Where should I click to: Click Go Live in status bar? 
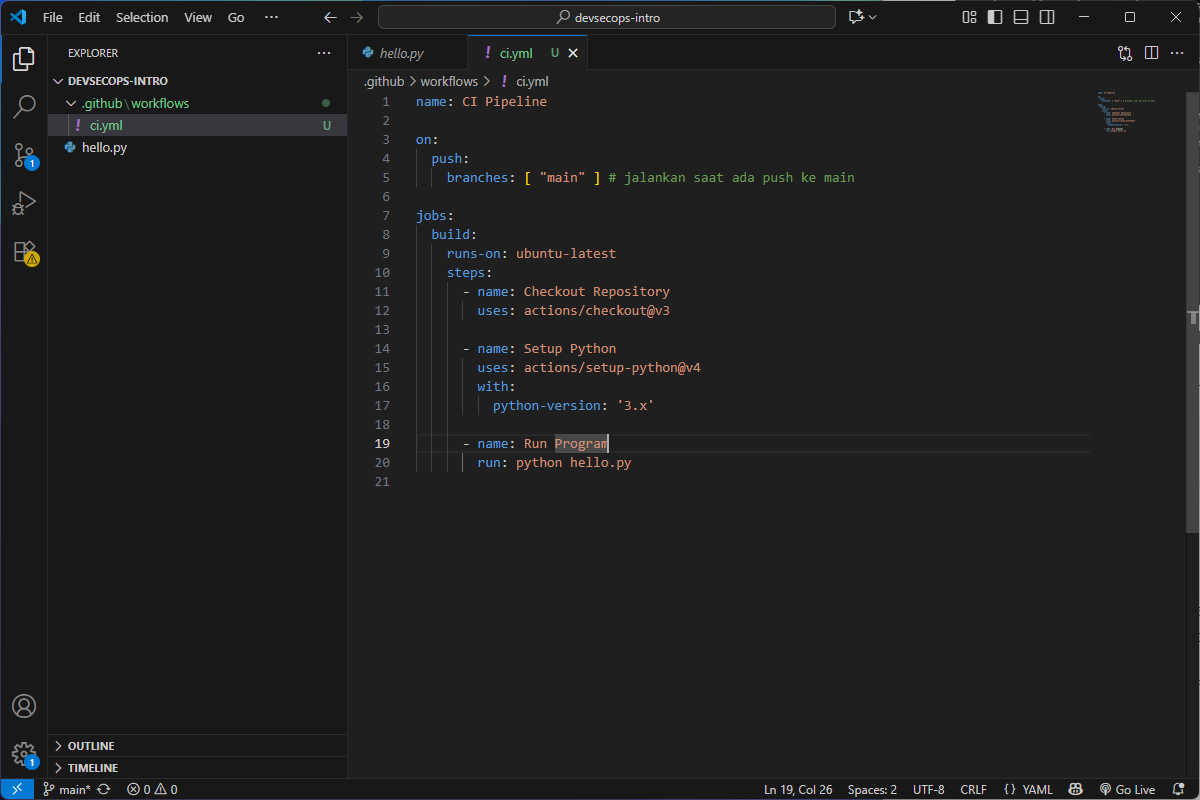pos(1127,789)
